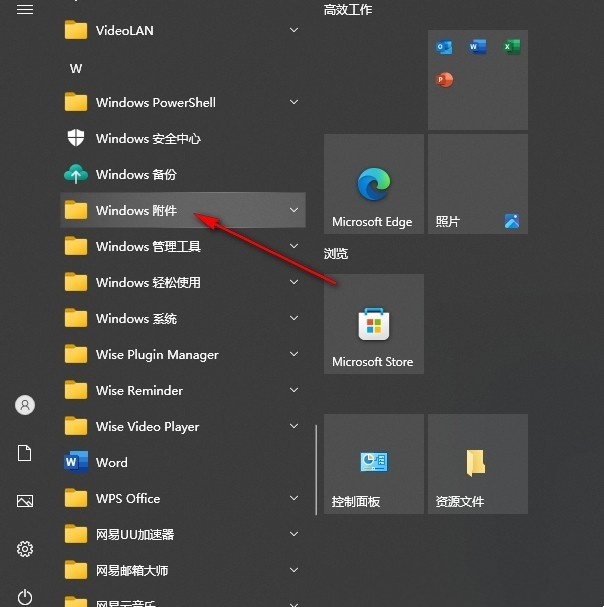604x607 pixels.
Task: Select the Windows 系统 folder entry
Action: point(183,318)
